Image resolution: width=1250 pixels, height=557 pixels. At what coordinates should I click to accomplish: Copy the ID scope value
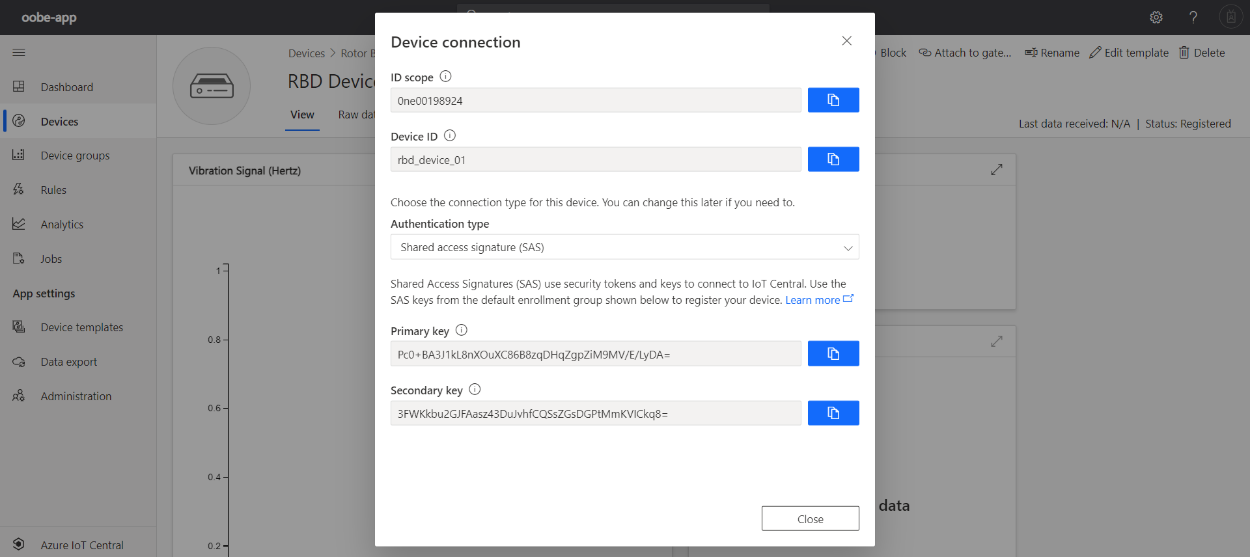pyautogui.click(x=832, y=100)
